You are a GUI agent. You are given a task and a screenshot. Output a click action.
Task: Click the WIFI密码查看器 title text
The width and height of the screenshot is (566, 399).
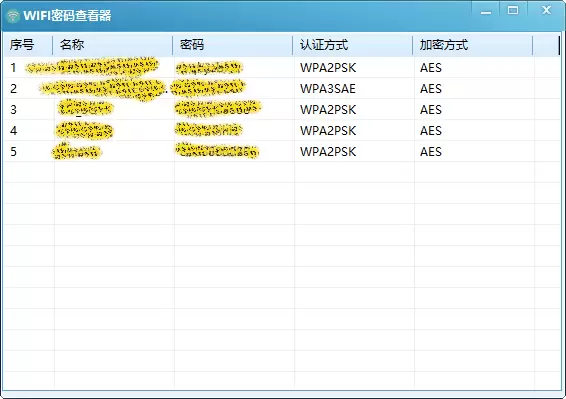pyautogui.click(x=67, y=16)
